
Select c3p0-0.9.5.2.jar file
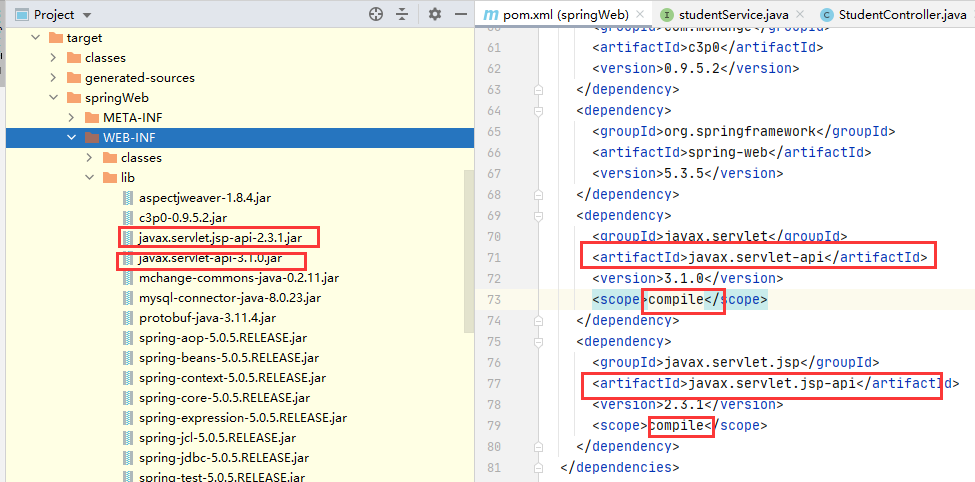tap(183, 218)
